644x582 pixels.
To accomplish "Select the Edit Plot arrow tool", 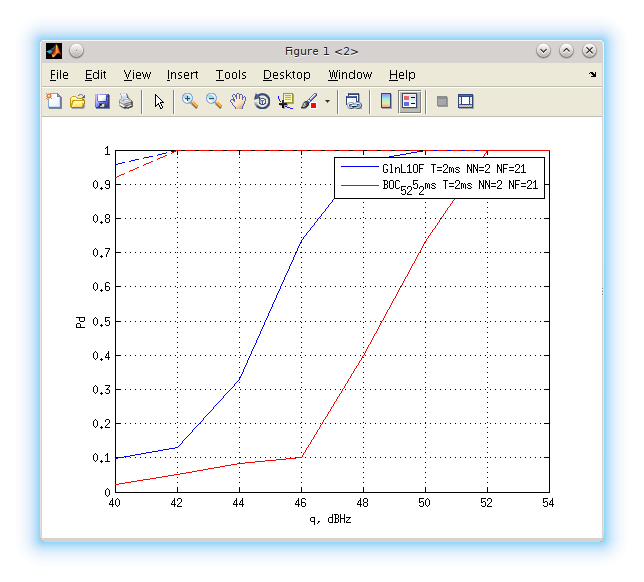I will point(158,101).
